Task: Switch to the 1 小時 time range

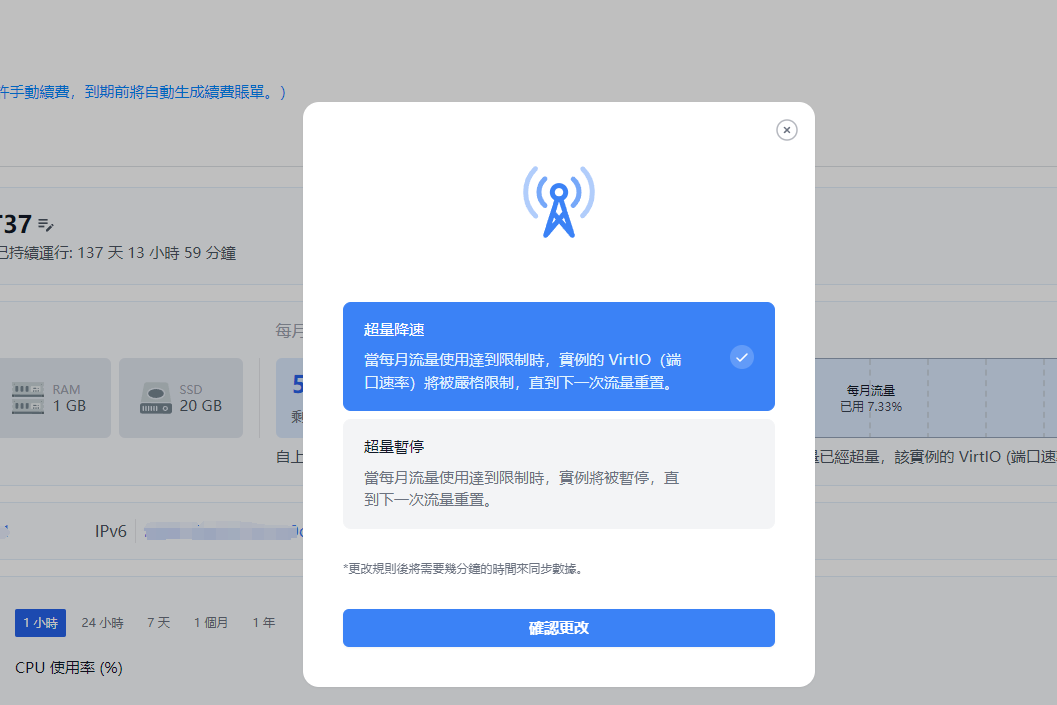Action: (40, 623)
